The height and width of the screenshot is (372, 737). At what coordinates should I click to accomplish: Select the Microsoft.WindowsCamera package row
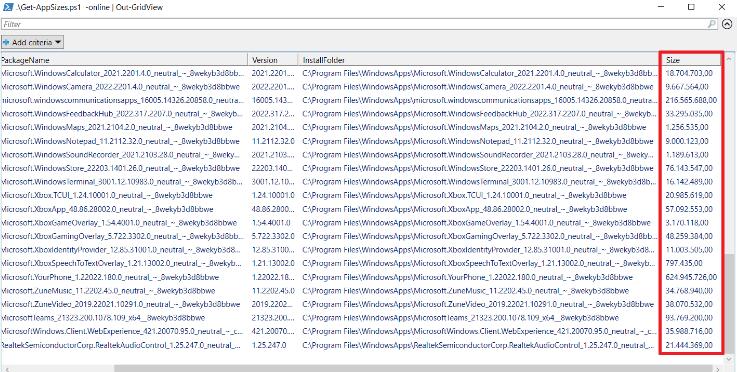point(362,87)
